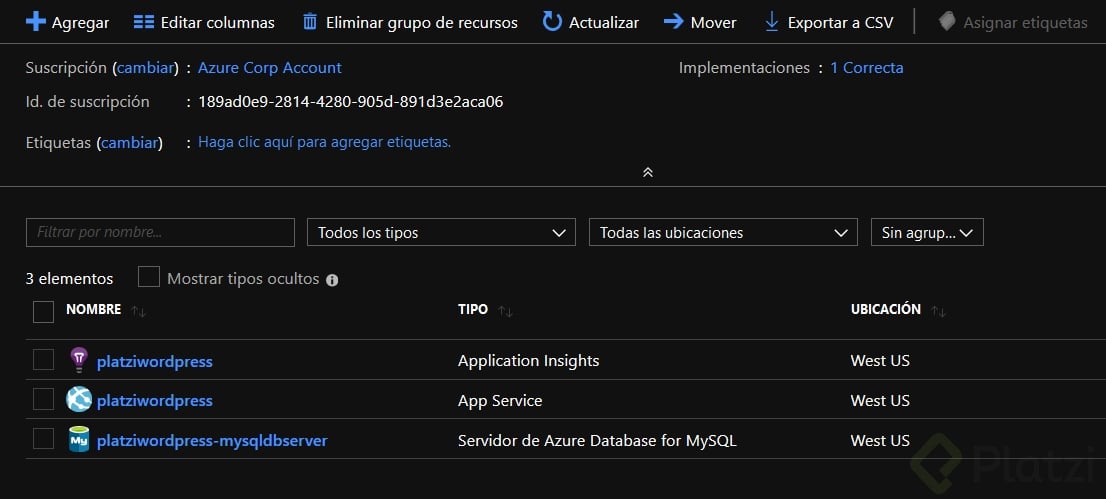The width and height of the screenshot is (1106, 499).
Task: Click the Asignar etiquetas label
Action: coord(1026,23)
